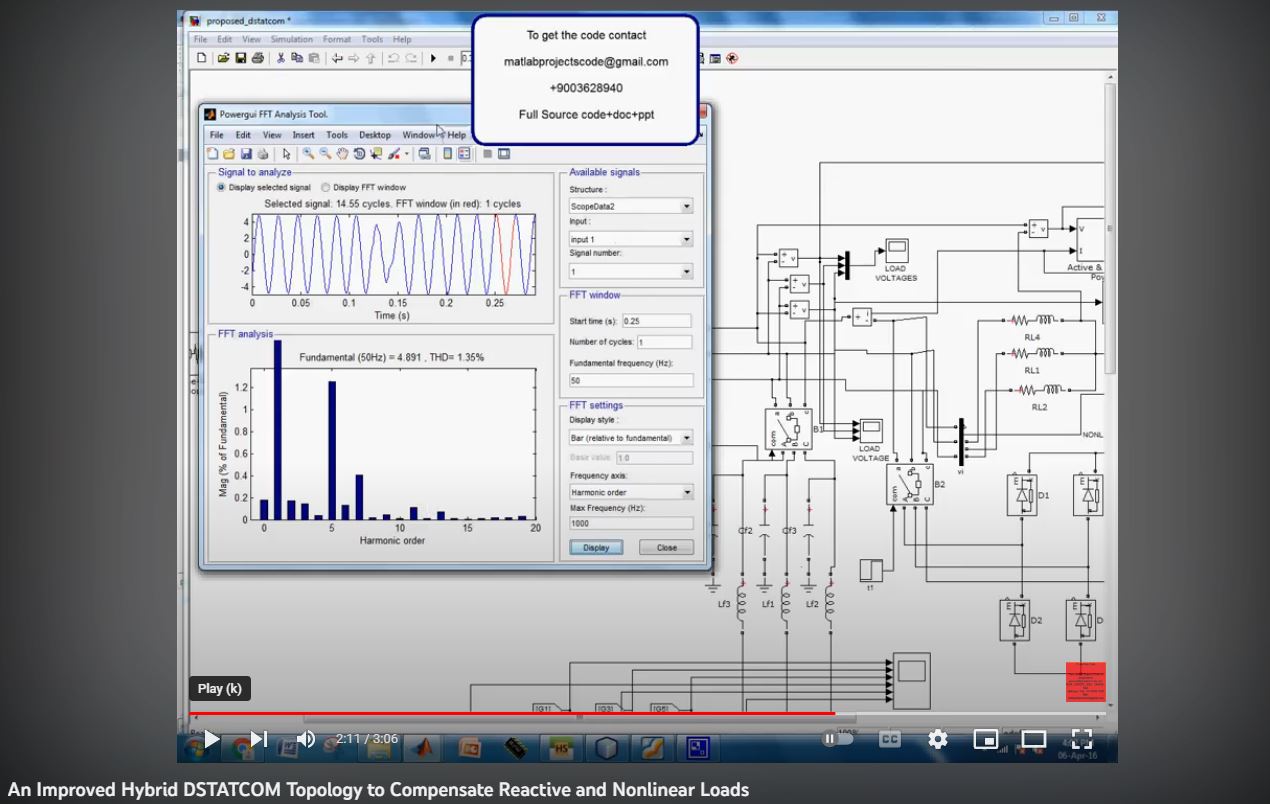Open the Frequency axis Harmonic order dropdown
1270x804 pixels.
630,492
